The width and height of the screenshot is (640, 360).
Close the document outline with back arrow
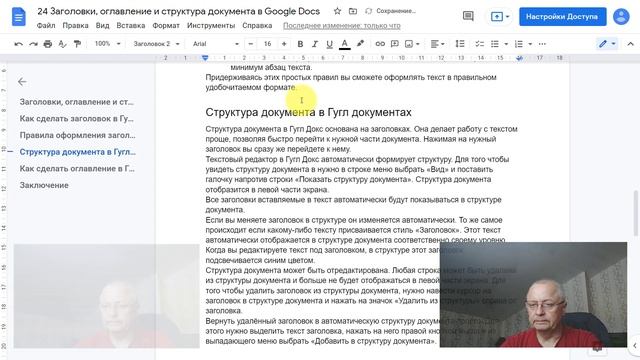coord(22,82)
